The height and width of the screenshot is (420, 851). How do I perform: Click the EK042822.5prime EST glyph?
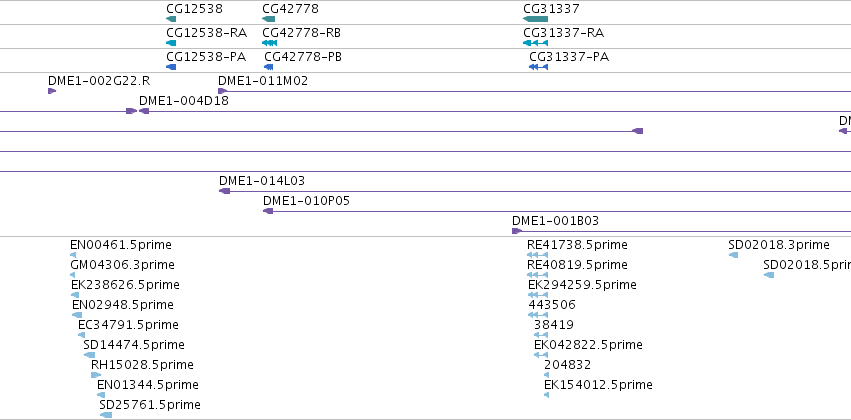pyautogui.click(x=541, y=355)
